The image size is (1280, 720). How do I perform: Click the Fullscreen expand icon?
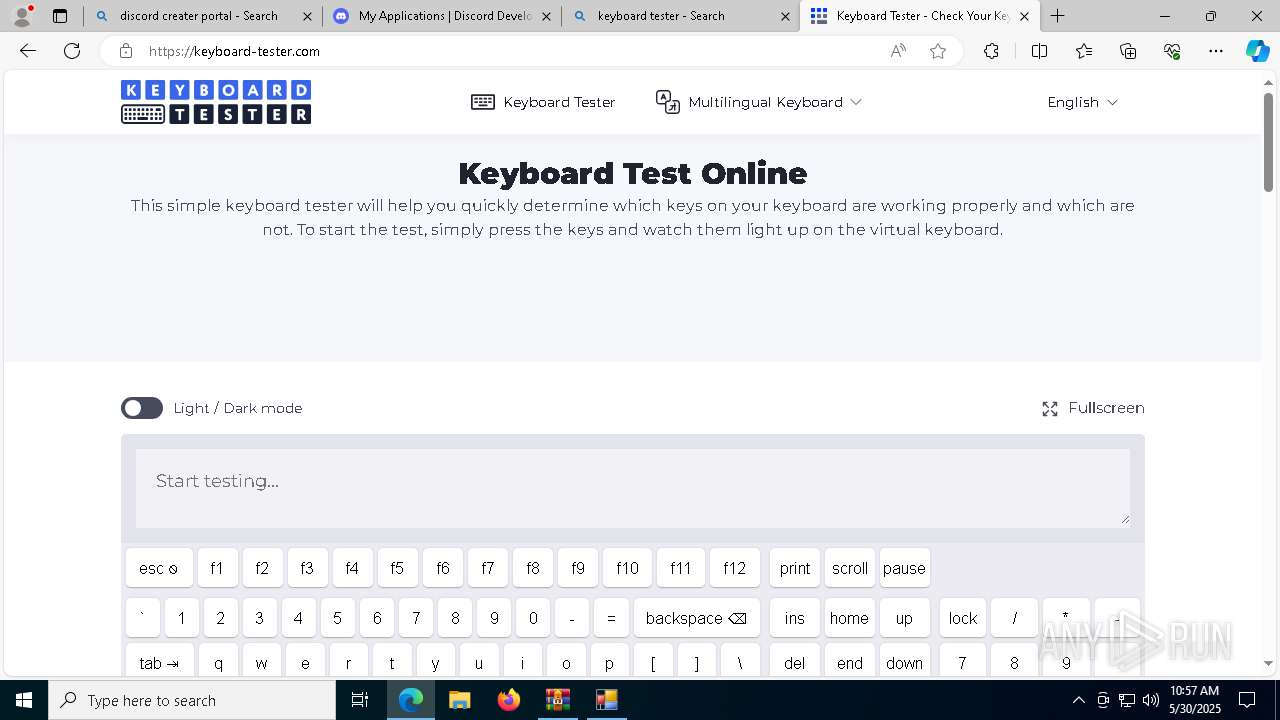[x=1050, y=409]
